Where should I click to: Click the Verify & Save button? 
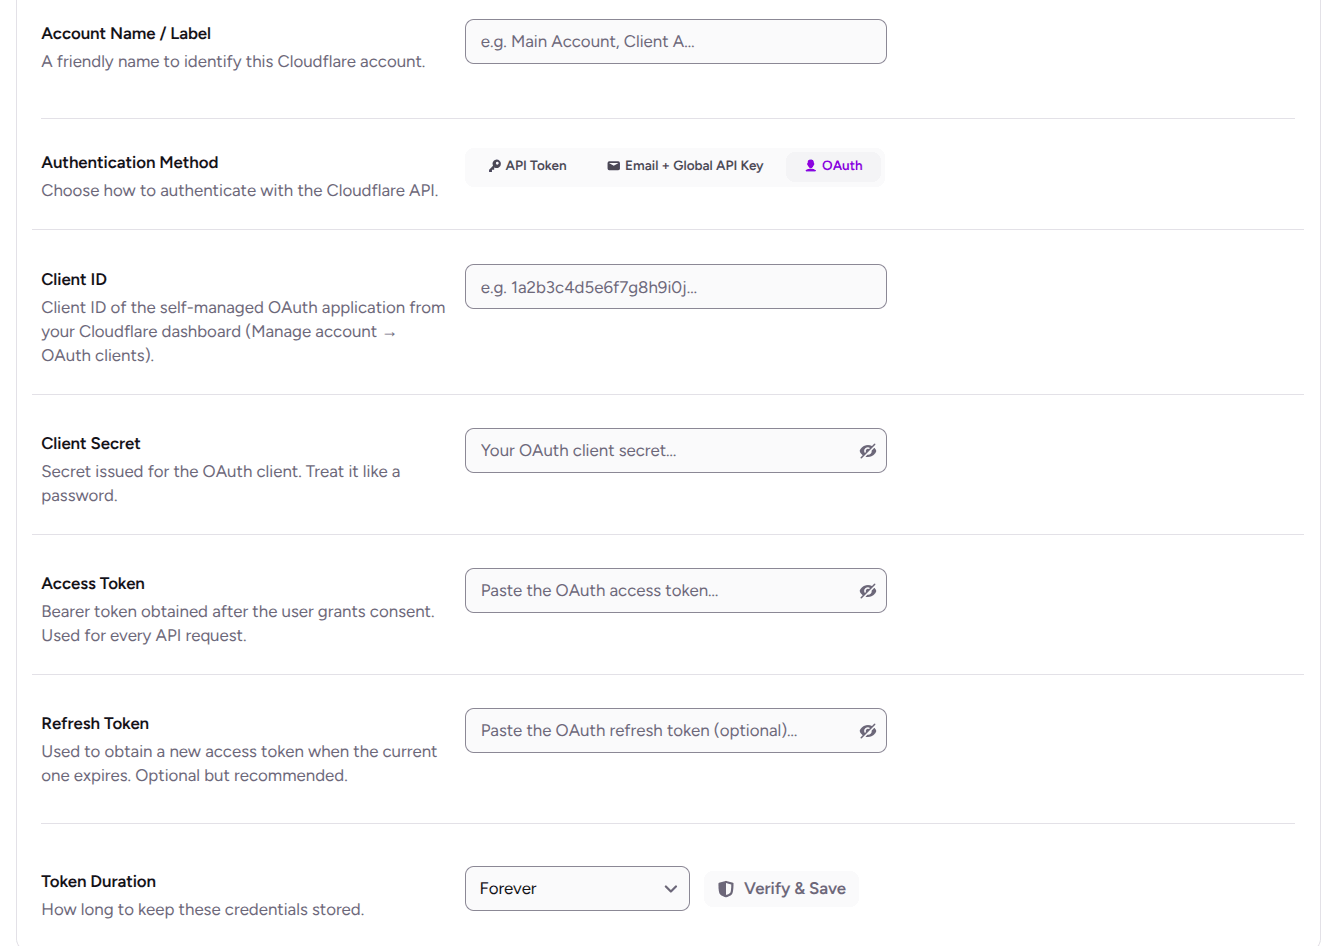(x=782, y=889)
